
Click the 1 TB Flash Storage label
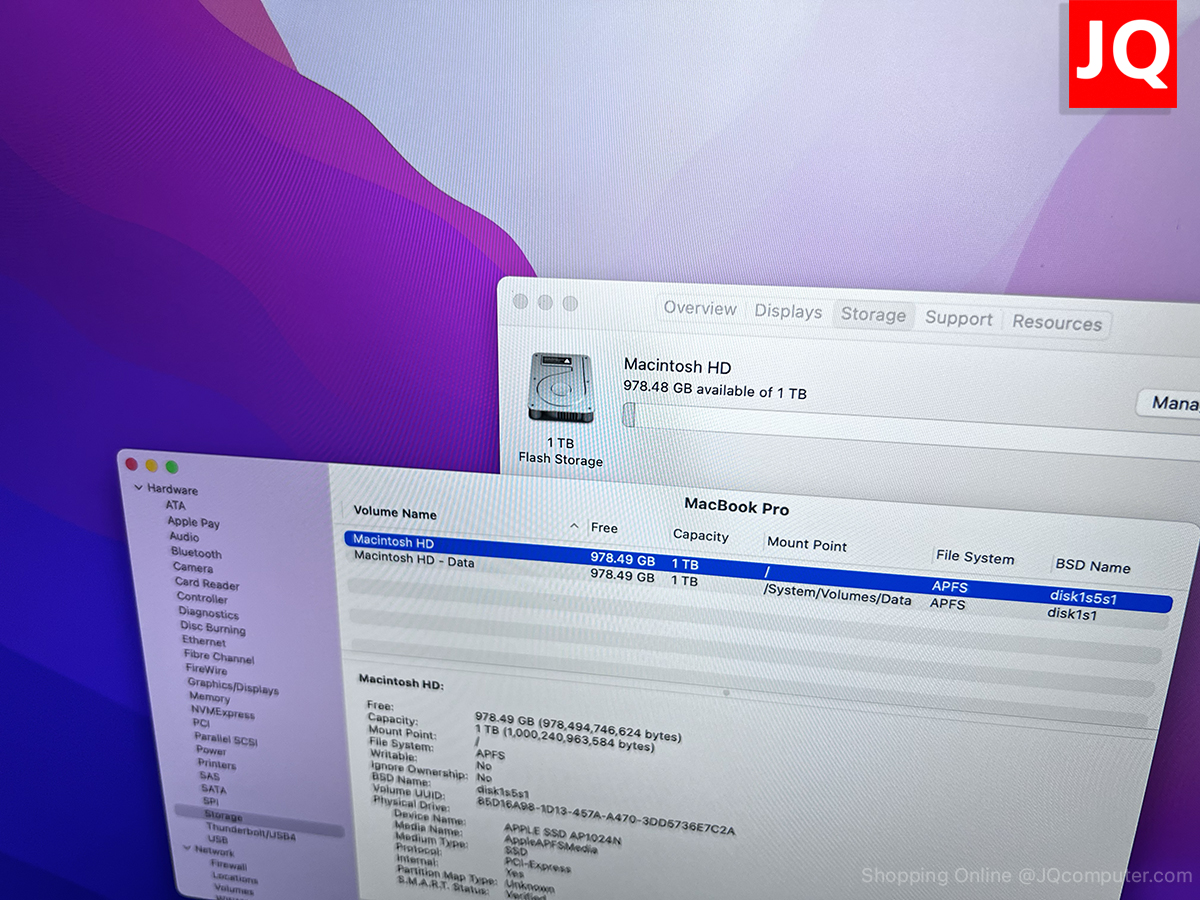click(560, 452)
